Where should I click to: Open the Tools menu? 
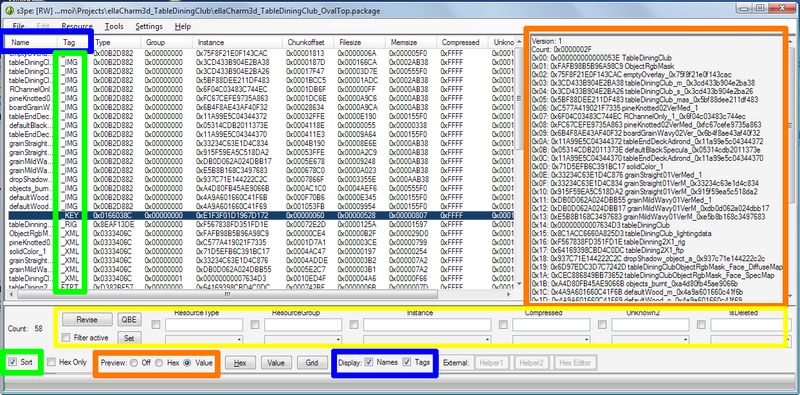click(114, 27)
